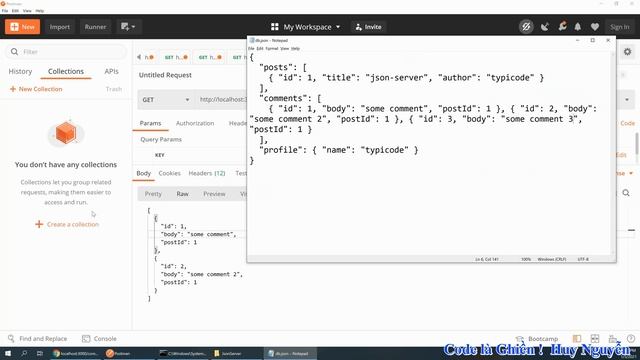Select the response Body tab
640x360 pixels.
143,173
